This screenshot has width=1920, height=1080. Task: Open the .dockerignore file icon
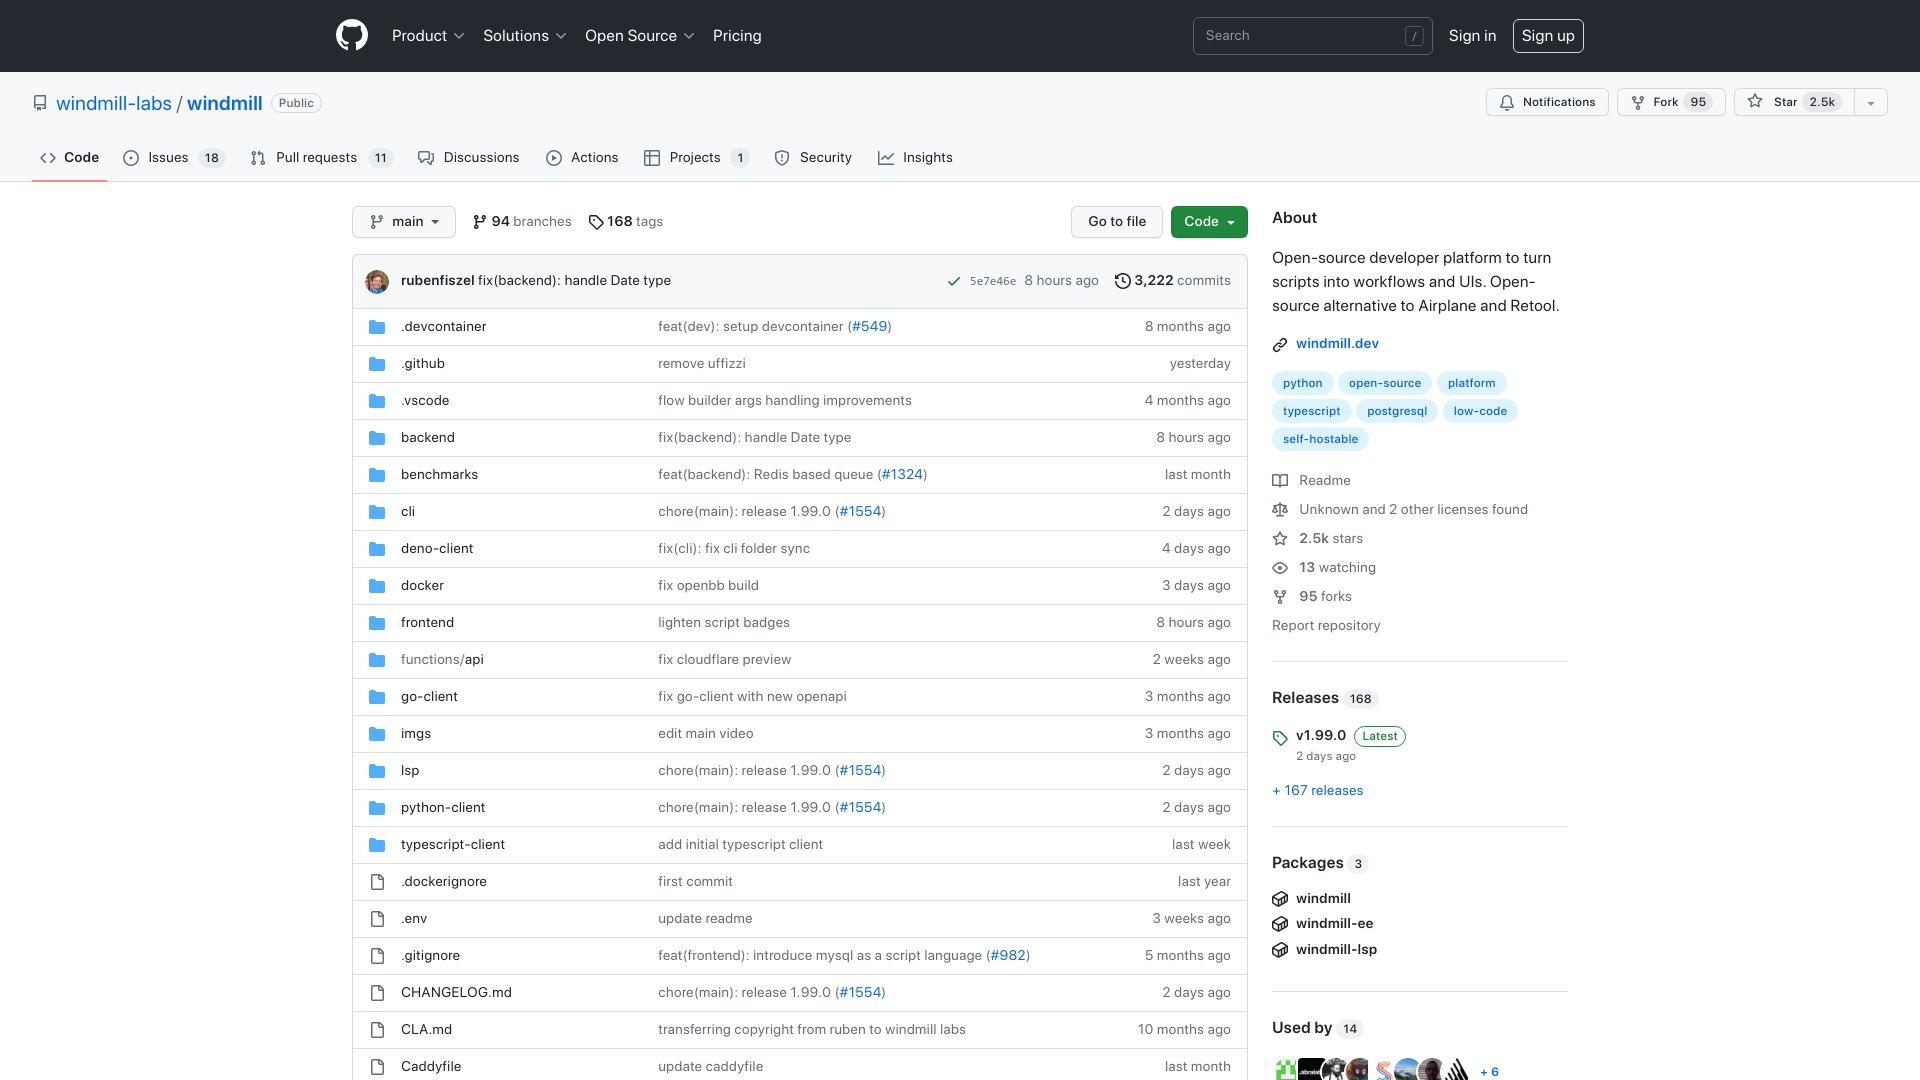click(x=377, y=882)
